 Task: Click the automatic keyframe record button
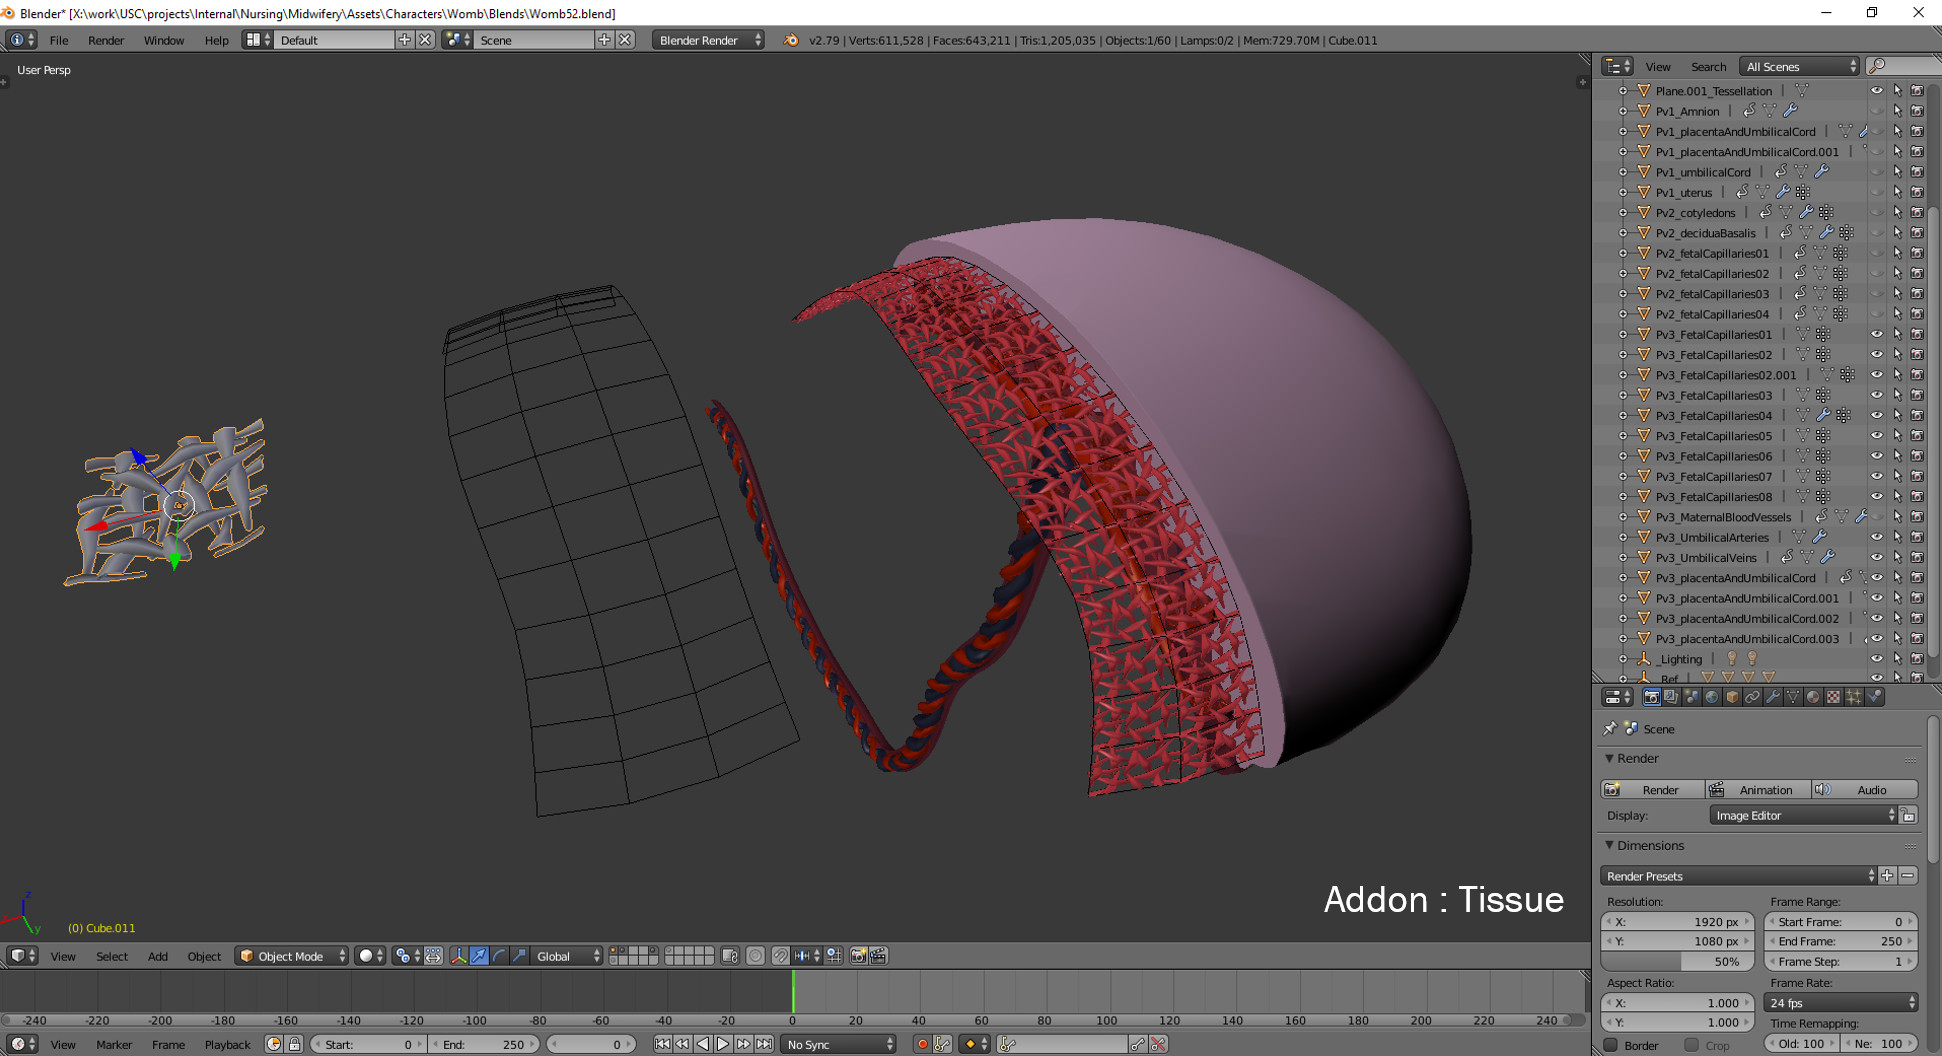922,1044
